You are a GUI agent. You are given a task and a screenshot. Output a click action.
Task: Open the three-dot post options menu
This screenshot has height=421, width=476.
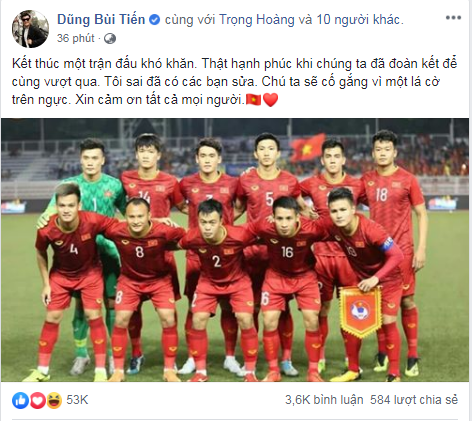pos(453,18)
